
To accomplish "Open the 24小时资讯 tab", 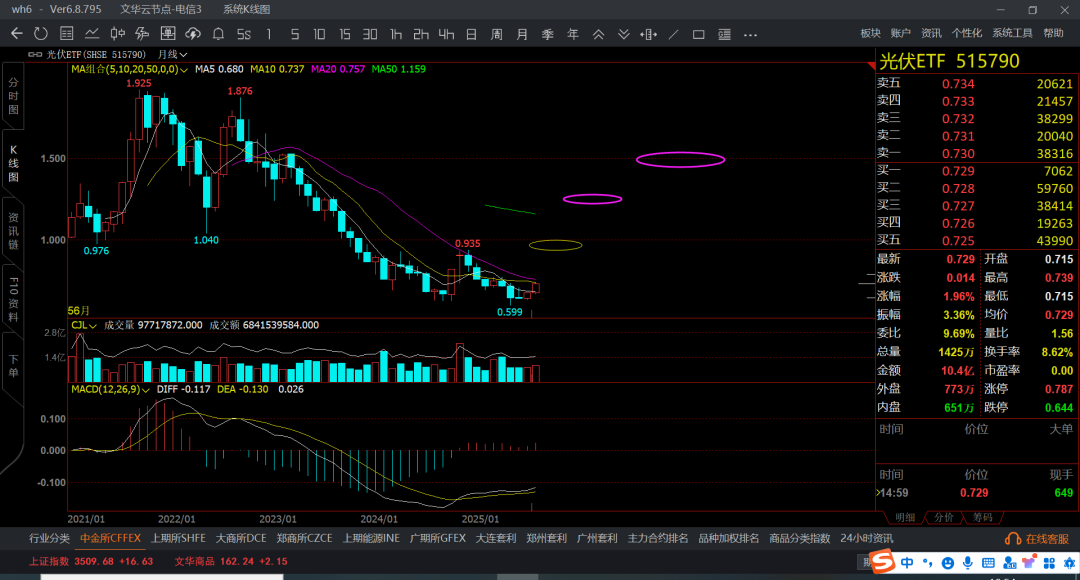I will coord(866,539).
